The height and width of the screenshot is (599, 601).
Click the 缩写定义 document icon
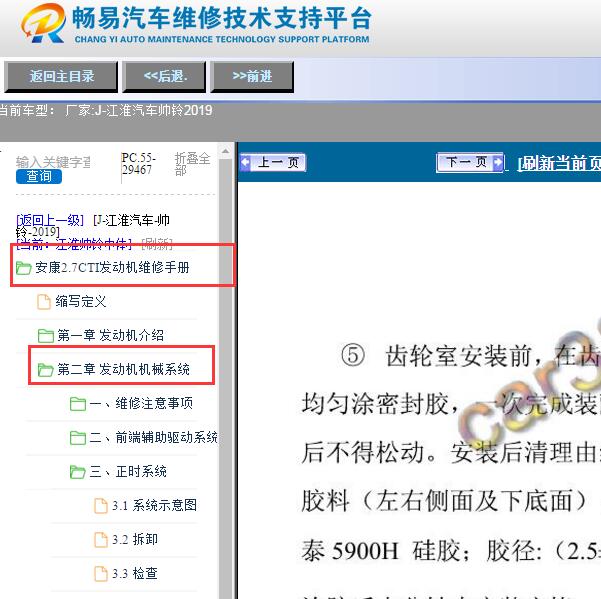[x=44, y=302]
